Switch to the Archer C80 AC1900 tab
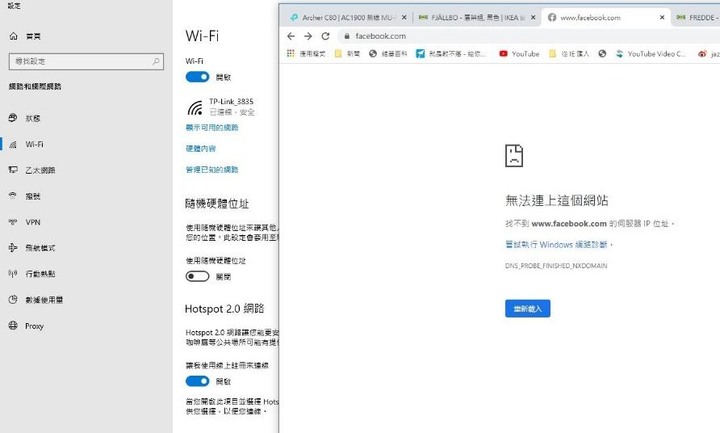Screen dimensions: 720x433 coord(348,17)
